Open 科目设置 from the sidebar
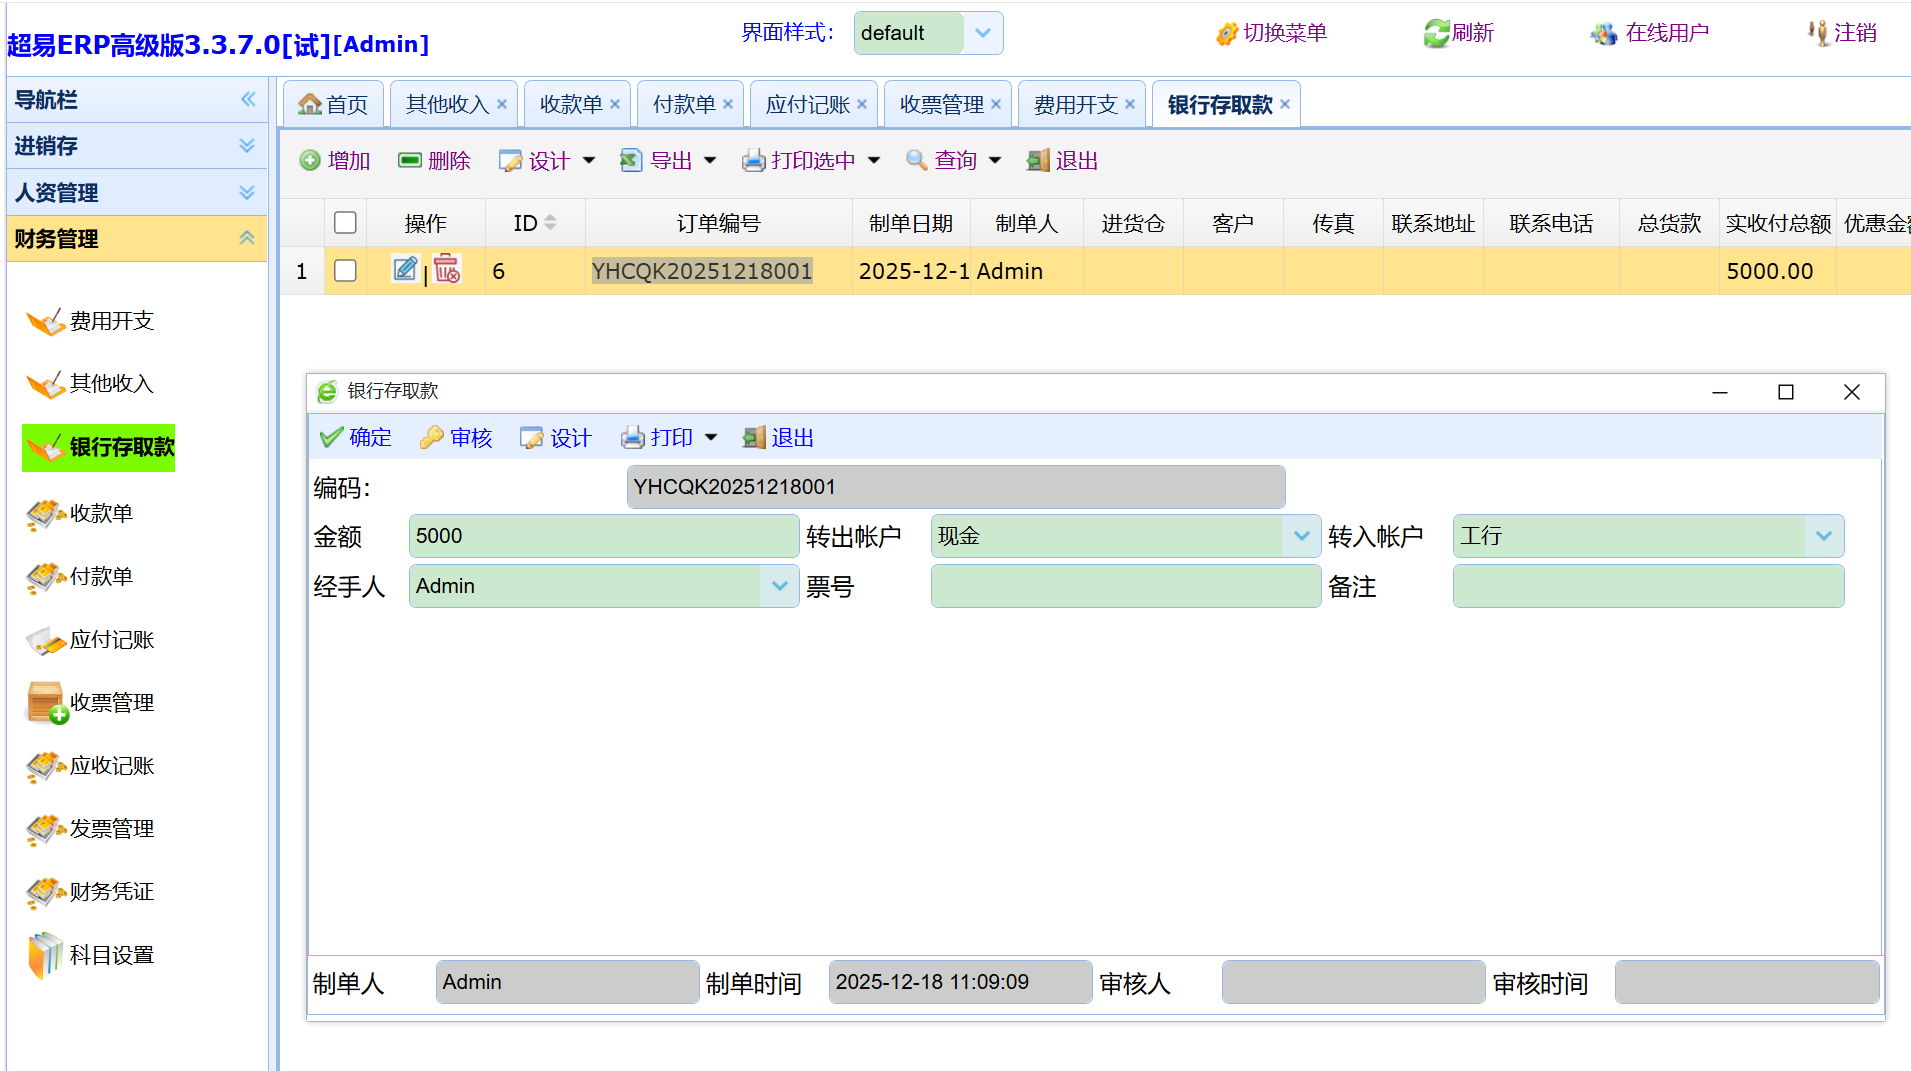The height and width of the screenshot is (1071, 1911). (111, 955)
